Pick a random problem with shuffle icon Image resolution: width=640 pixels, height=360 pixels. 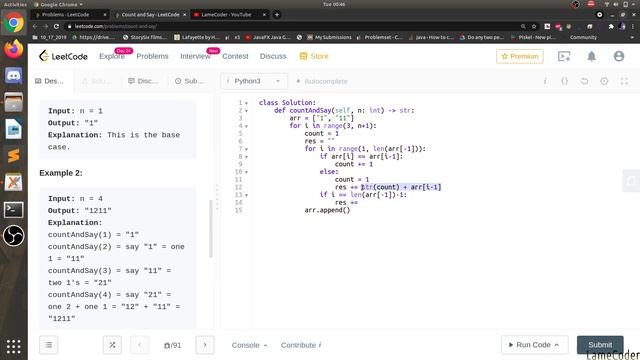[x=112, y=345]
